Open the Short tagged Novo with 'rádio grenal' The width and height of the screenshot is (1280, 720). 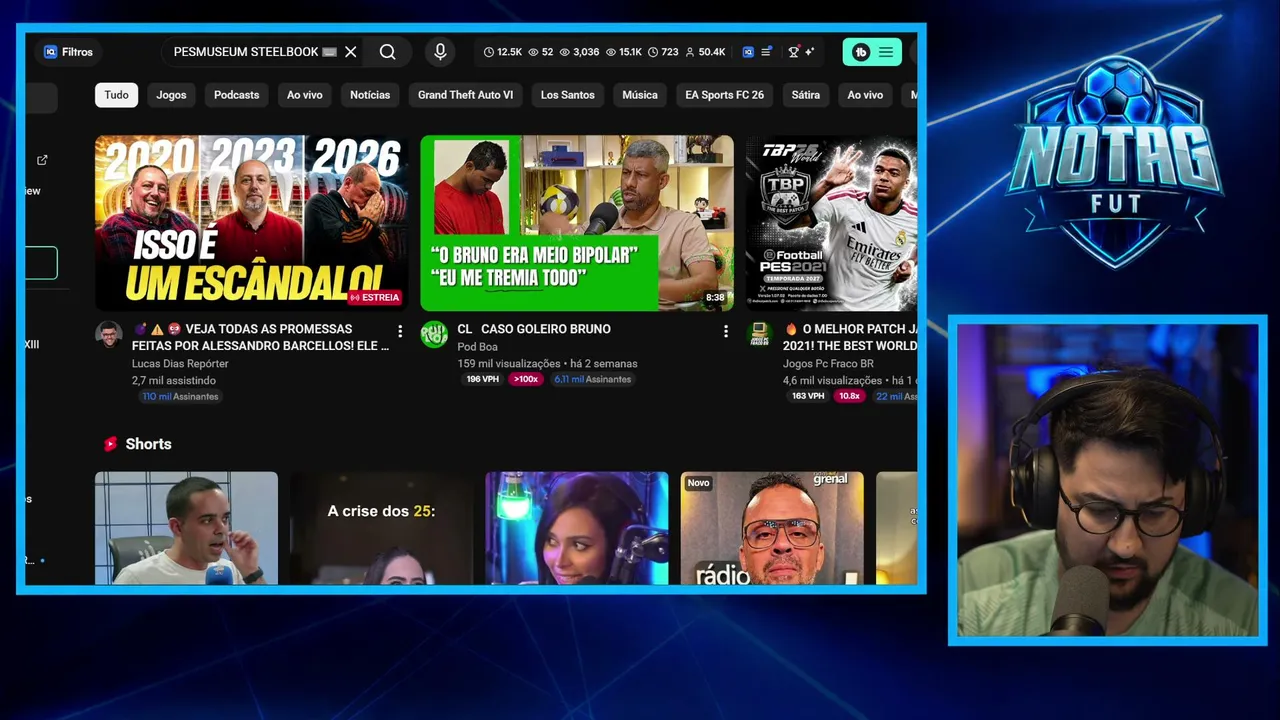[x=772, y=528]
